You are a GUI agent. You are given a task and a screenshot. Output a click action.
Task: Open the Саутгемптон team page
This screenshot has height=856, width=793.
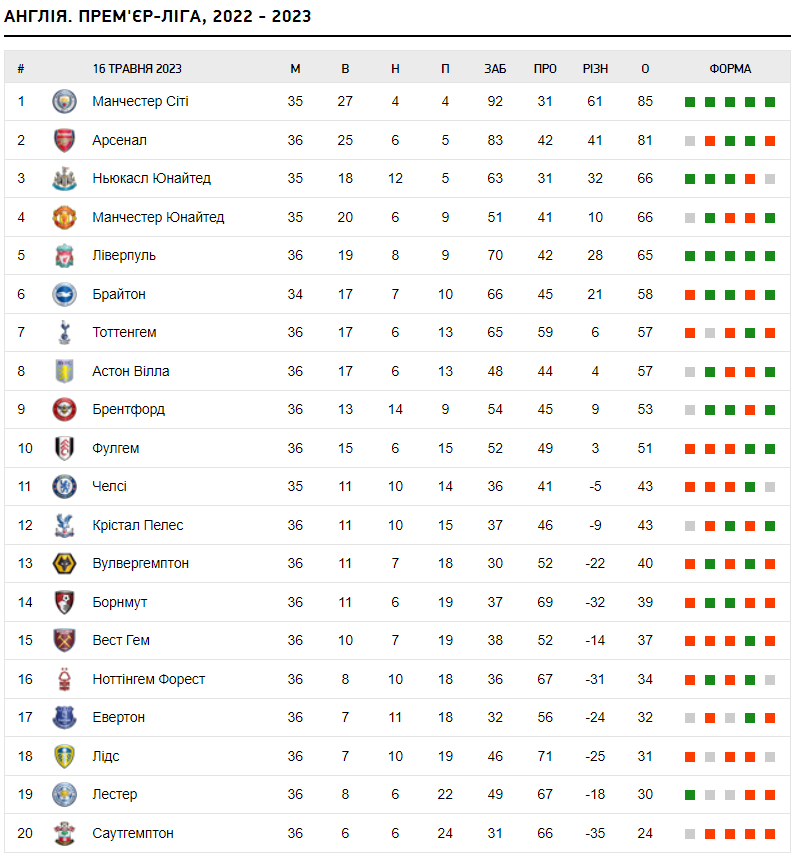coord(133,833)
